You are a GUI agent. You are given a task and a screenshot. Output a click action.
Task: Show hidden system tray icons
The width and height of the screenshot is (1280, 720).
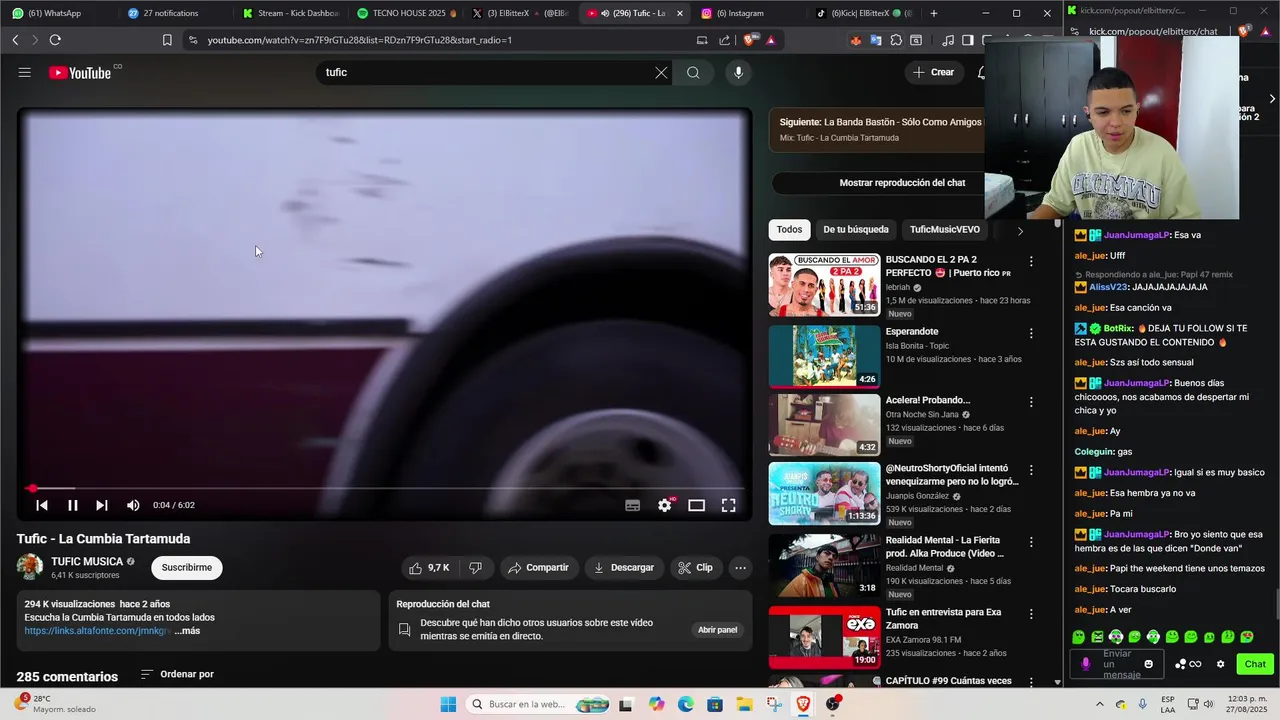(x=1099, y=704)
